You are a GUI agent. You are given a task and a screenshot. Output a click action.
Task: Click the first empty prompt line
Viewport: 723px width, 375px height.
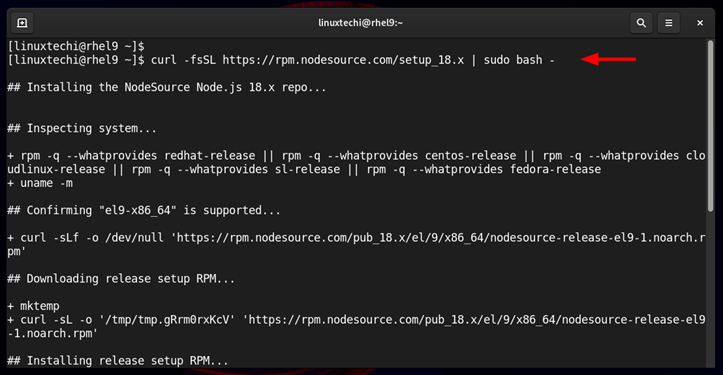pyautogui.click(x=76, y=46)
